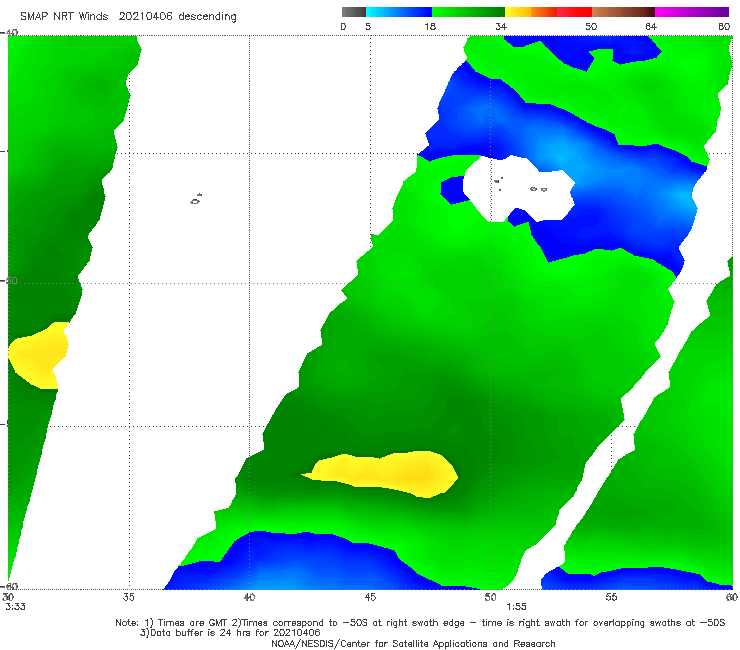Click the NOAA/NESDIS Center for Satellite Applications credit

click(413, 643)
